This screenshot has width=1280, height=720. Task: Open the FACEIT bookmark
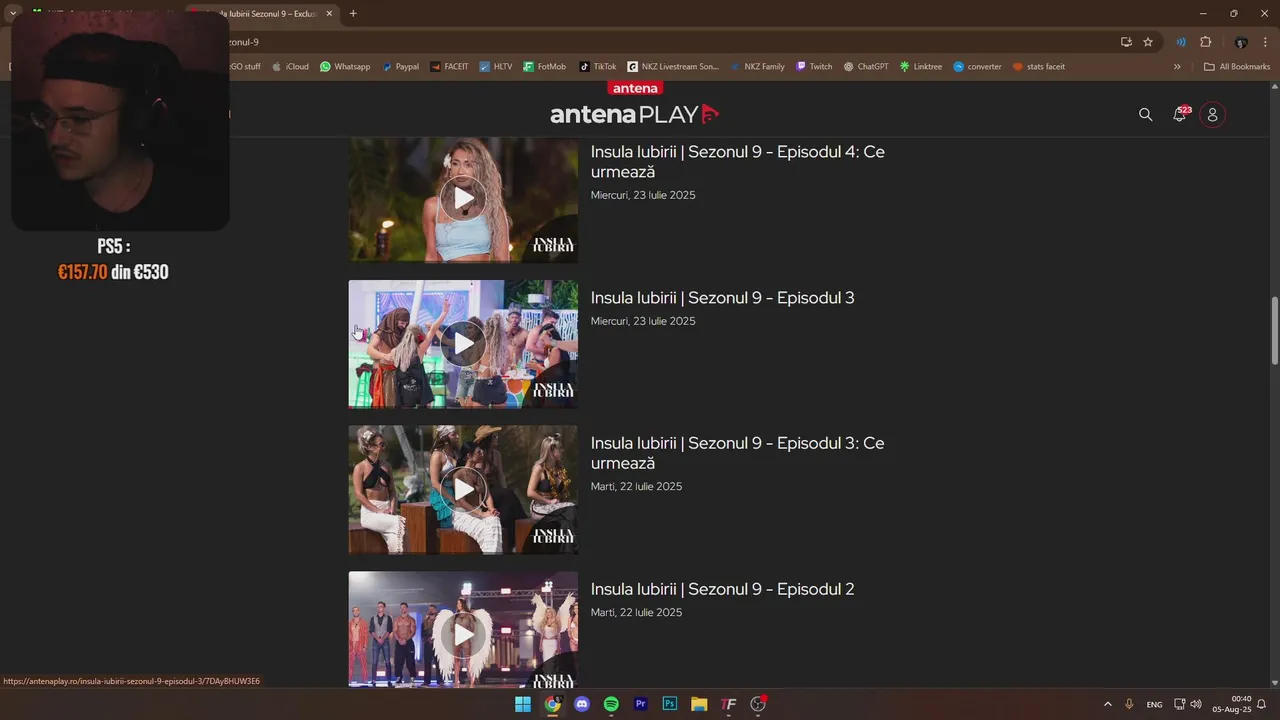coord(449,67)
